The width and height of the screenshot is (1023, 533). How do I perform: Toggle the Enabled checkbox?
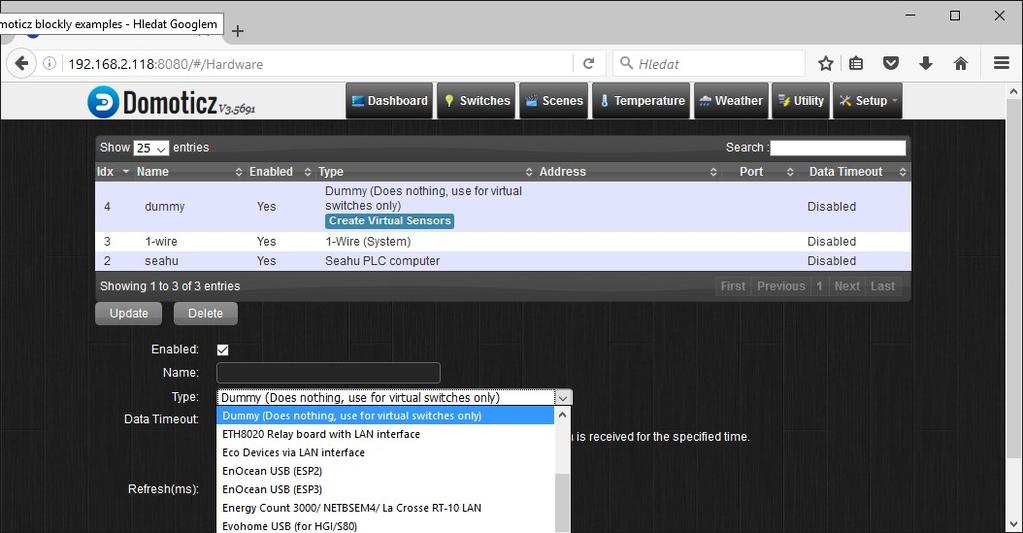pyautogui.click(x=222, y=350)
